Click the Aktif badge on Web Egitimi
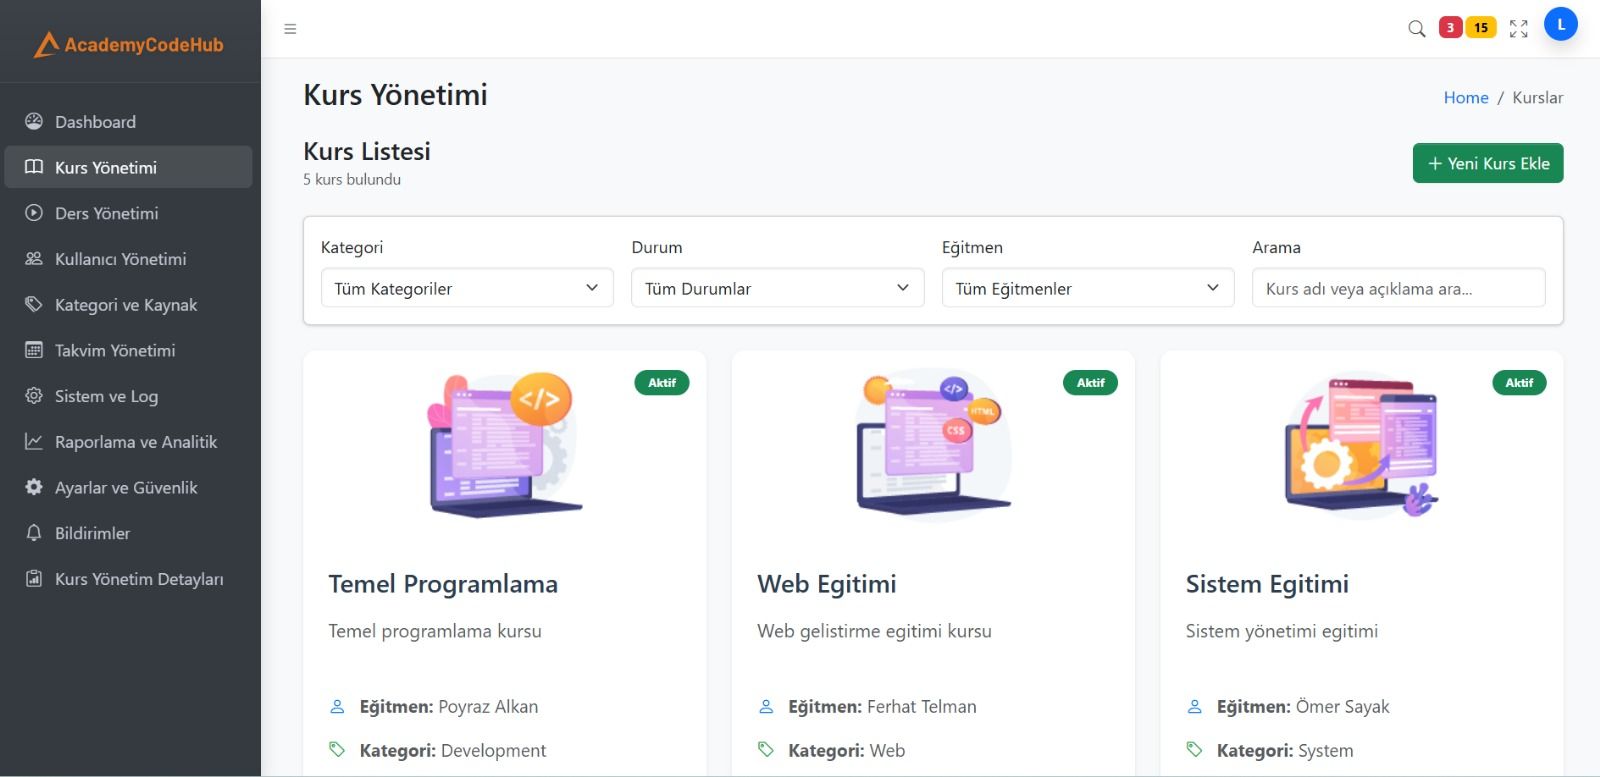1600x777 pixels. click(1090, 383)
